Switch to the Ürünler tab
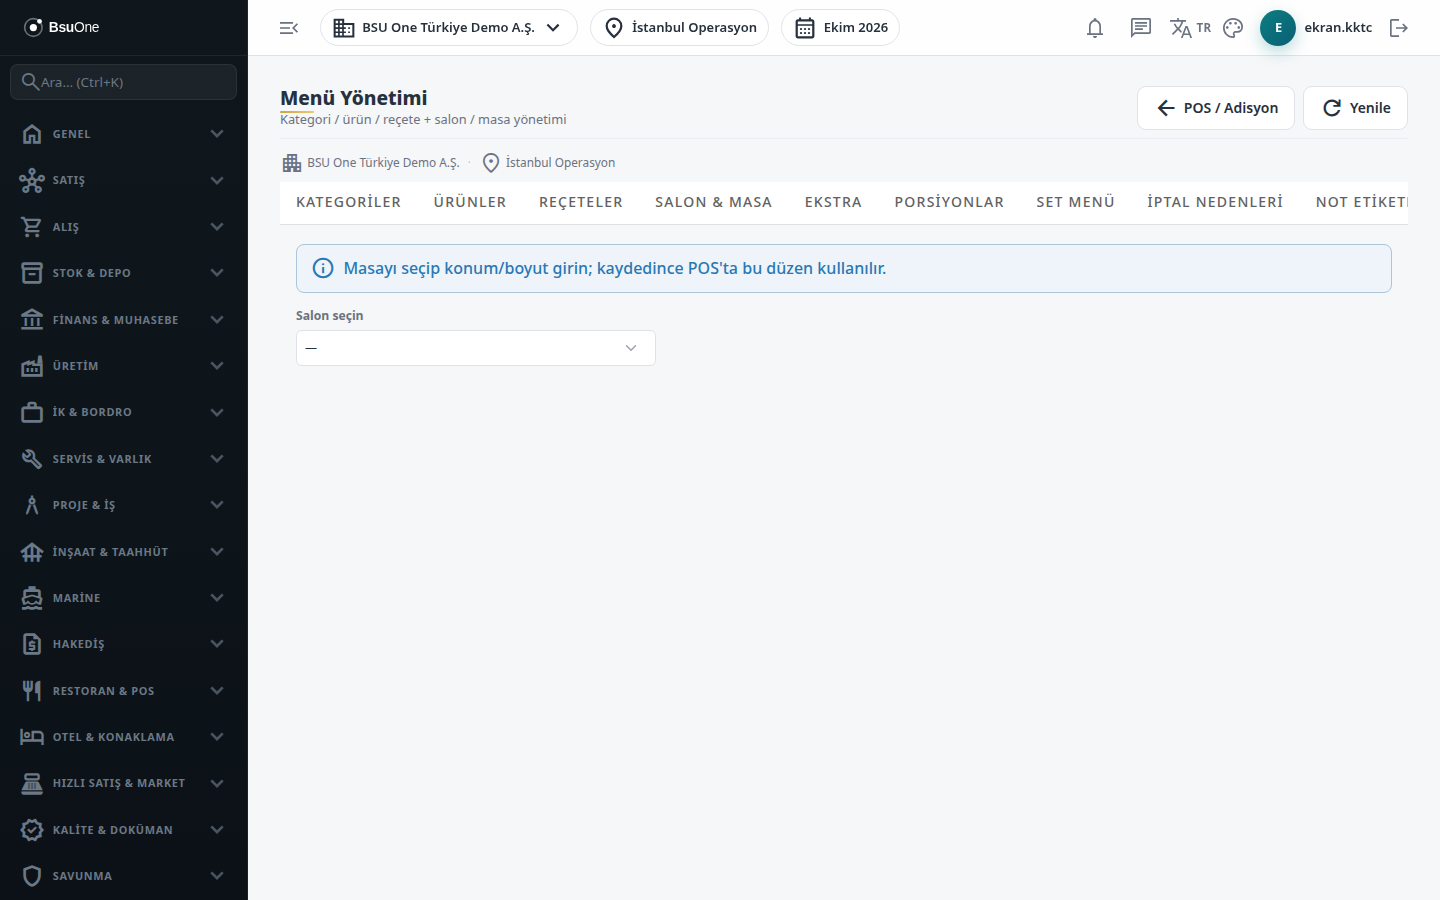1440x900 pixels. point(470,202)
